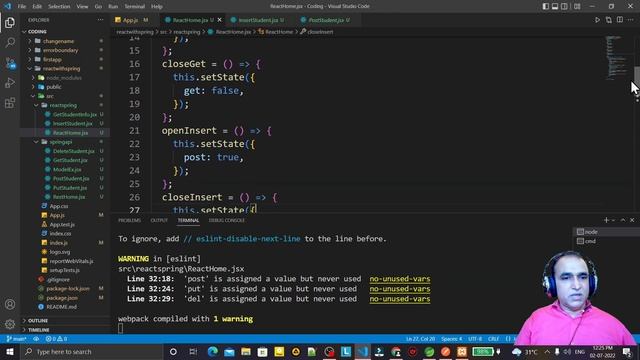640x360 pixels.
Task: Open Run and Debug view
Action: click(10, 82)
